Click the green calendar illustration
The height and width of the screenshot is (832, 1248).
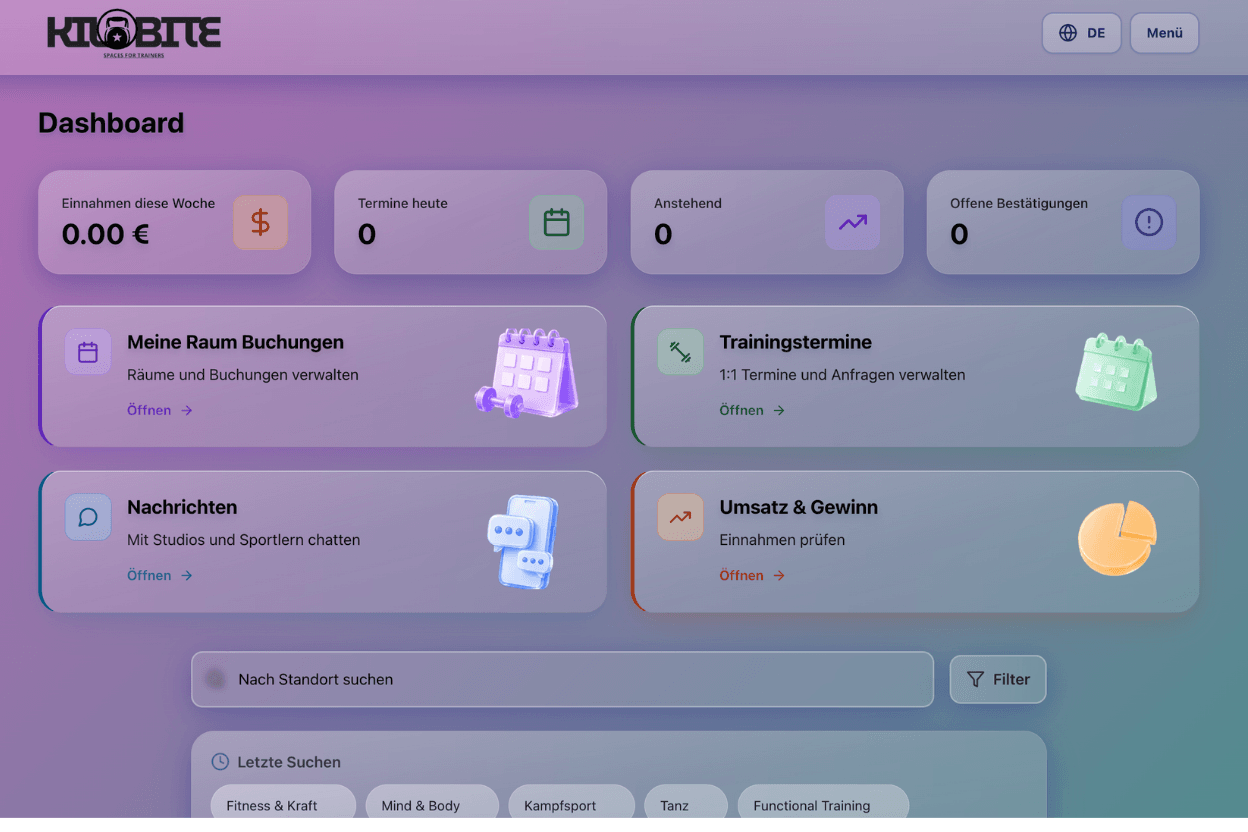(x=1117, y=372)
